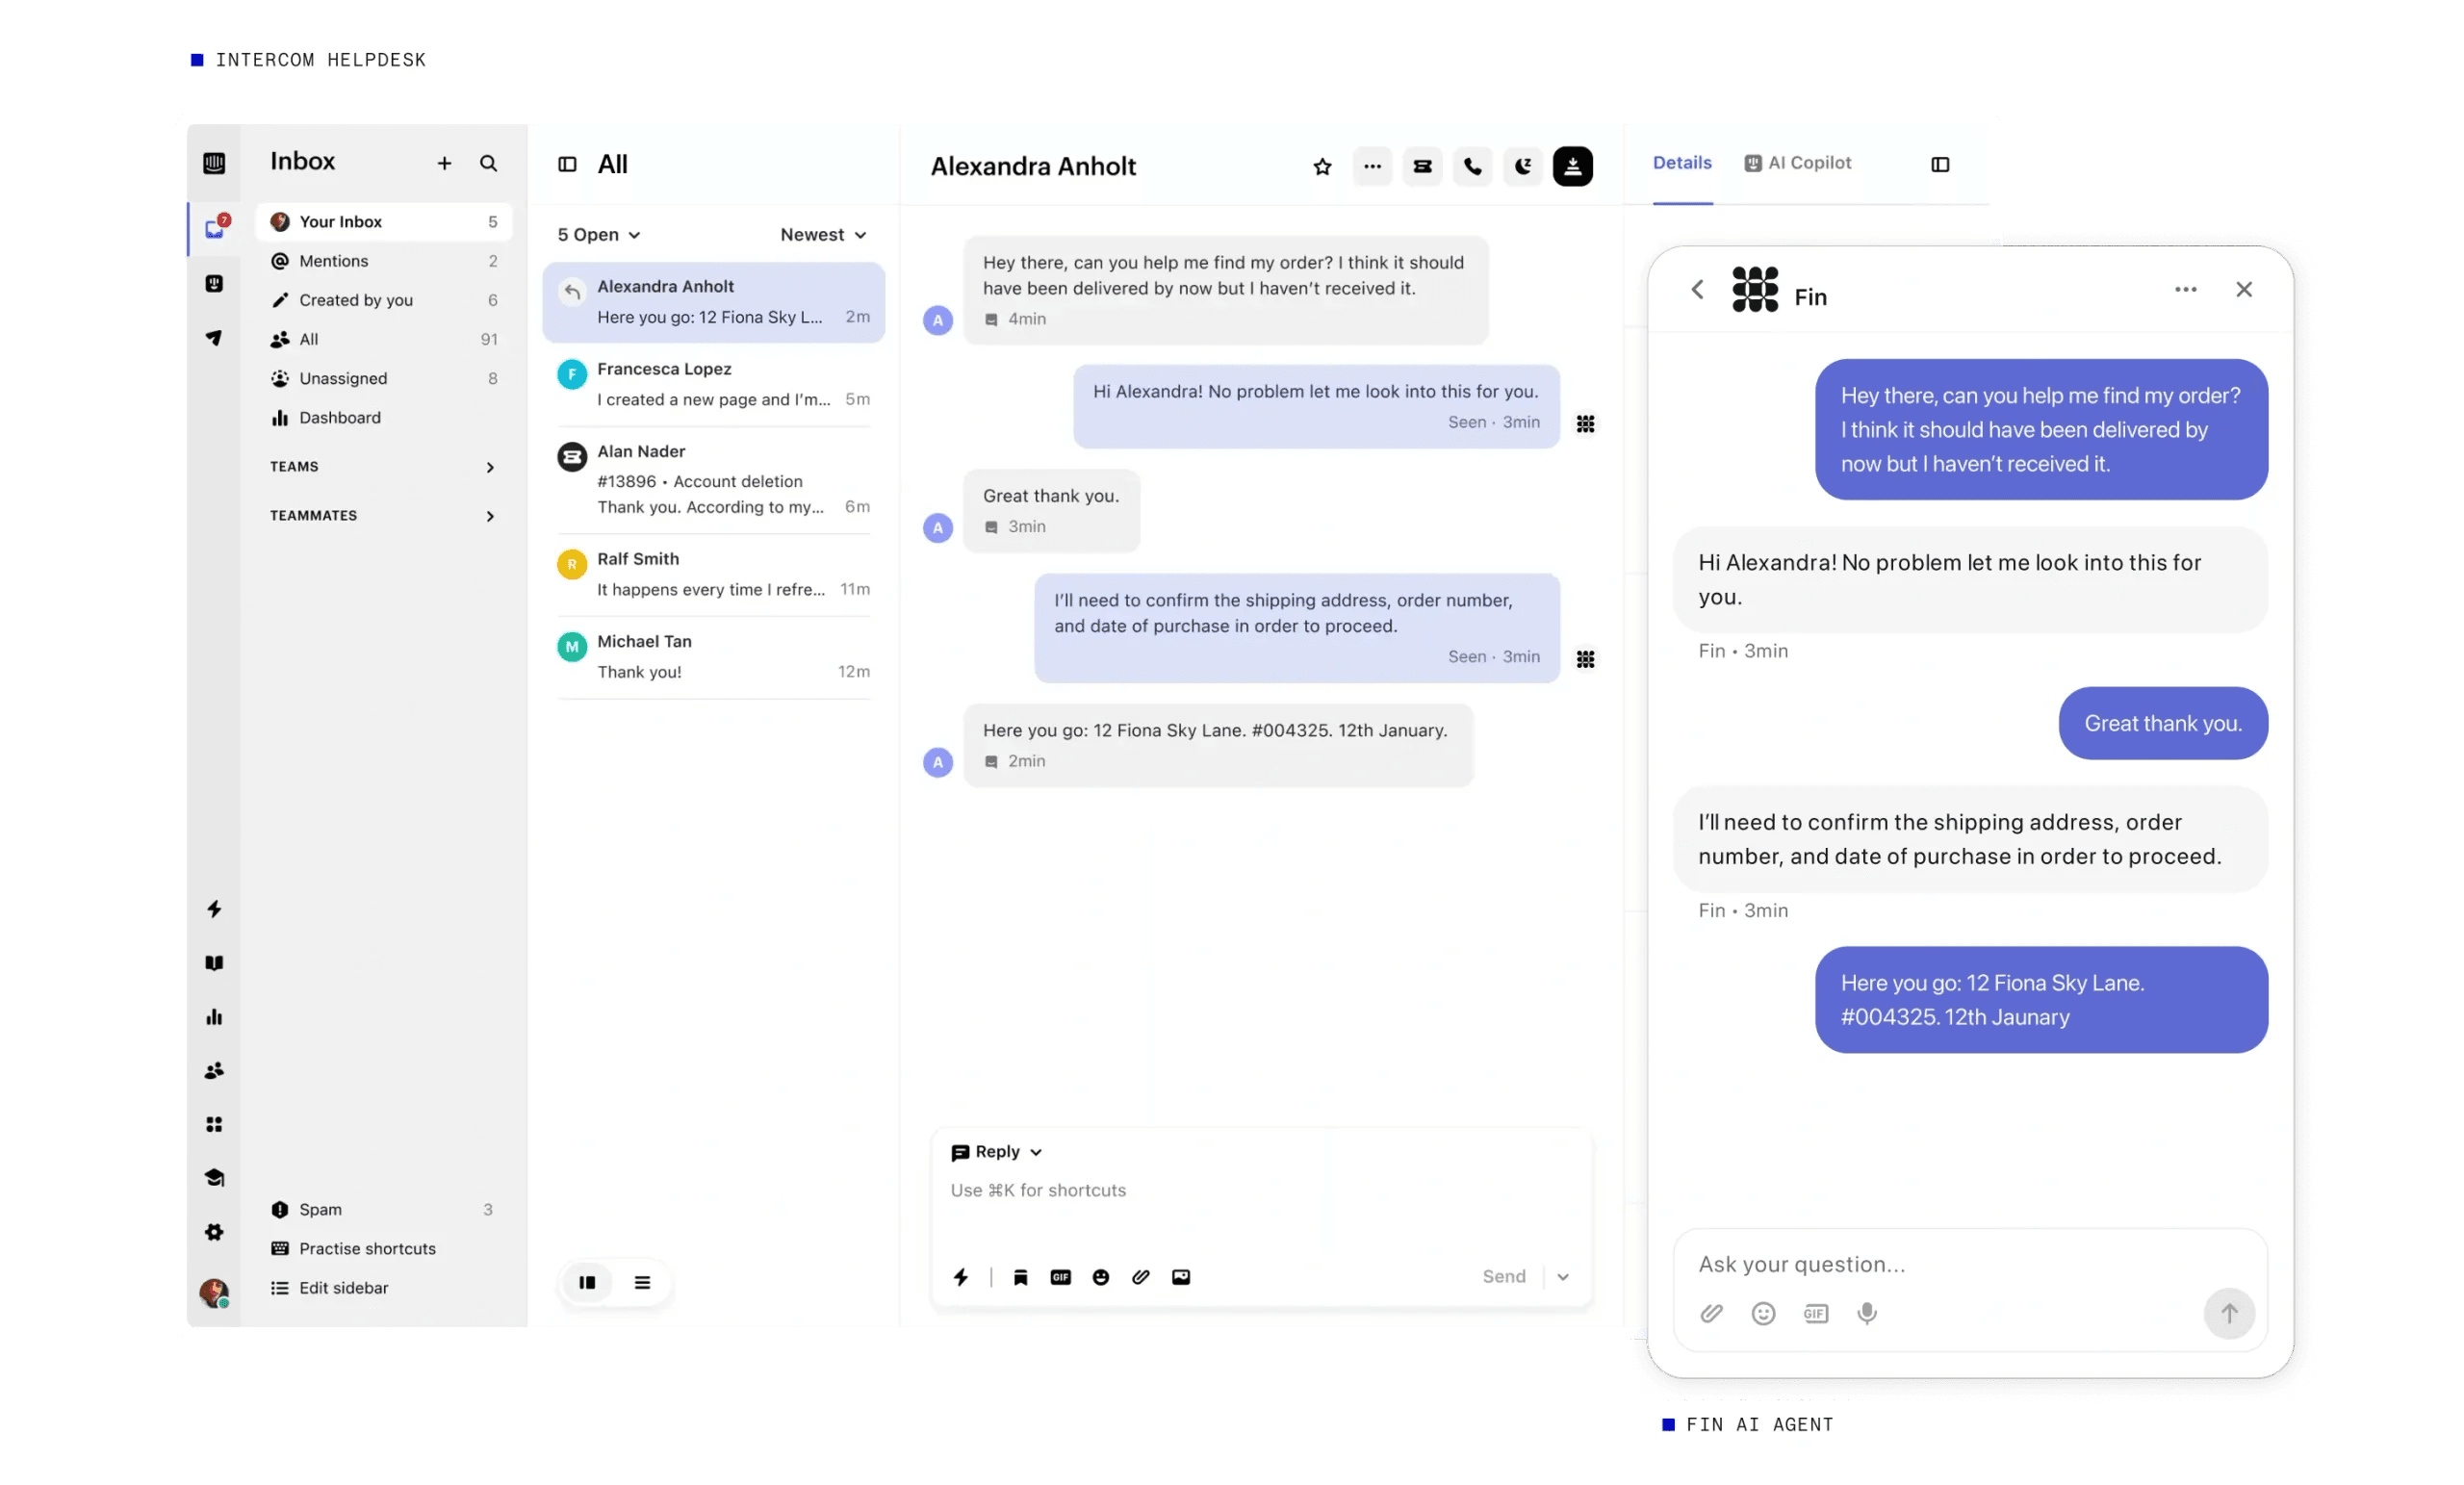Switch to compact list view layout

coord(642,1282)
